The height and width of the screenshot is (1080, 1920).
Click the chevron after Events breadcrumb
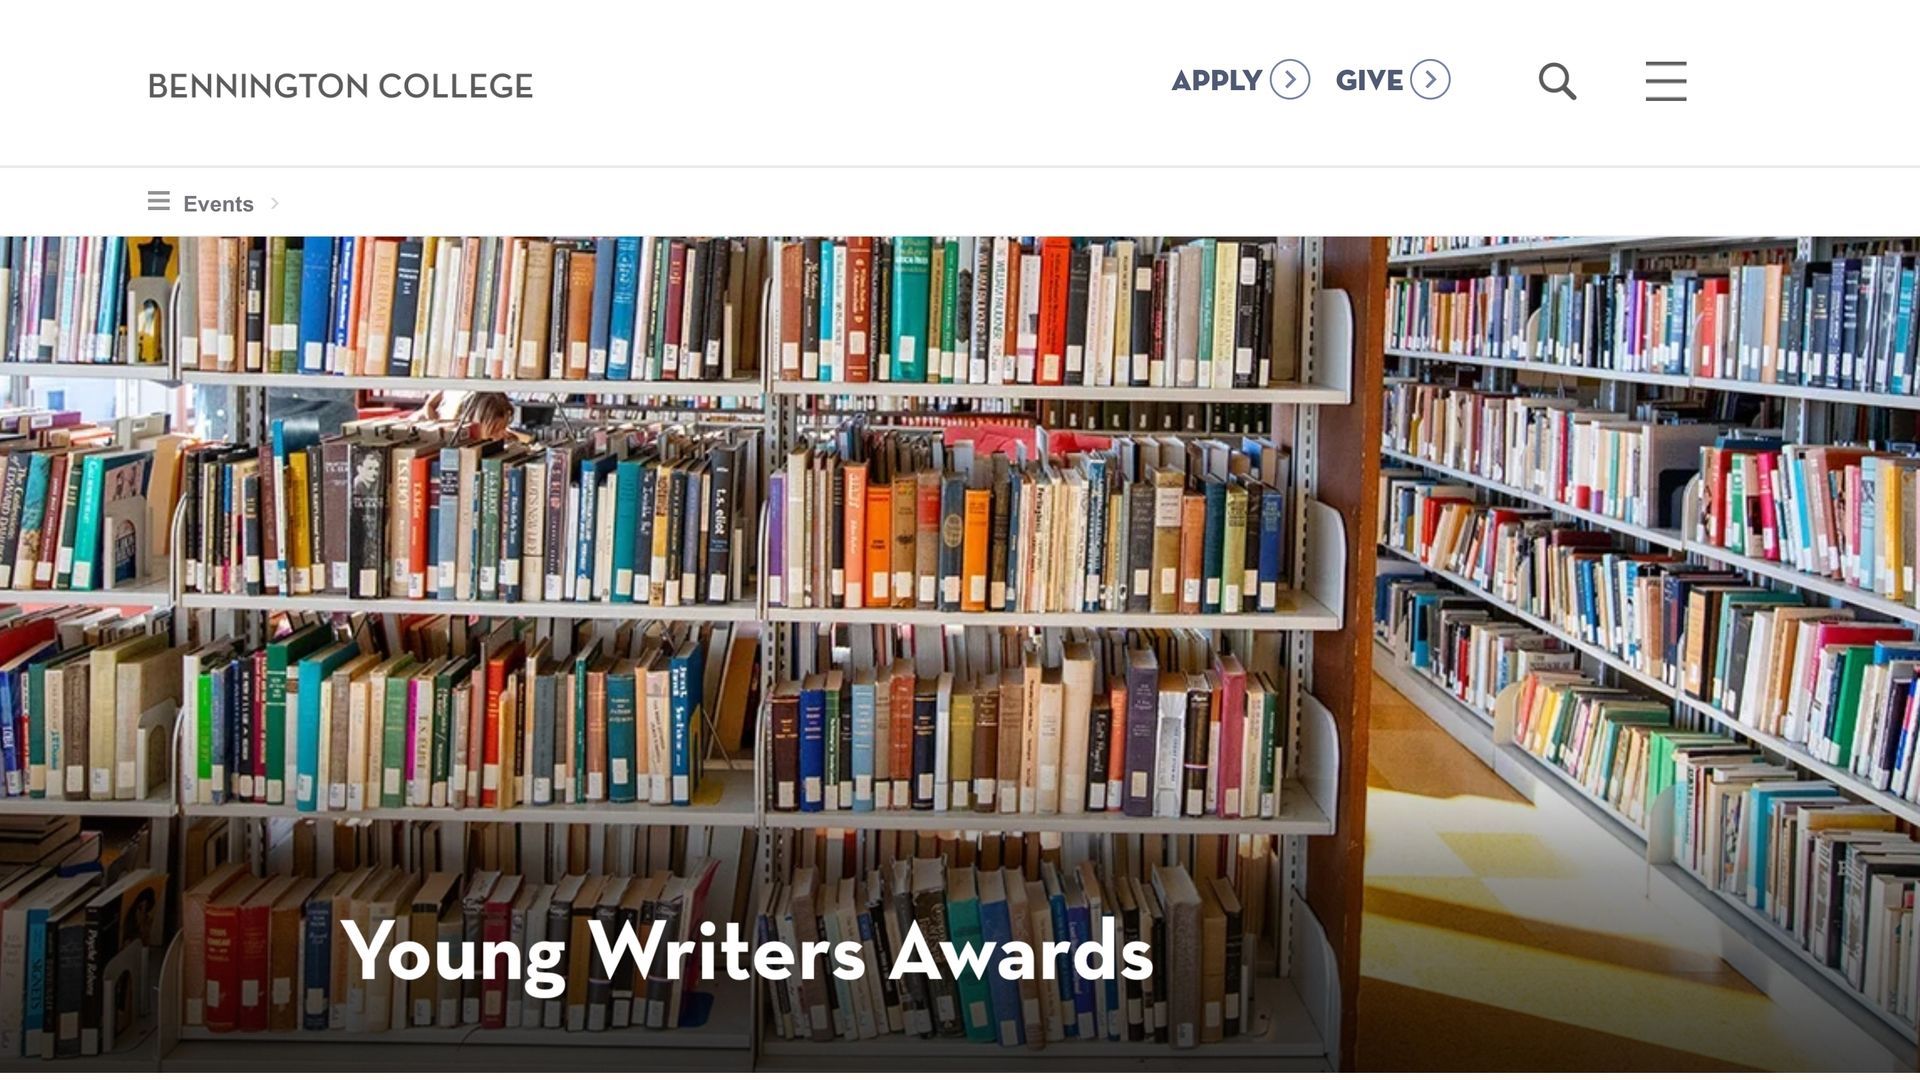[x=274, y=203]
